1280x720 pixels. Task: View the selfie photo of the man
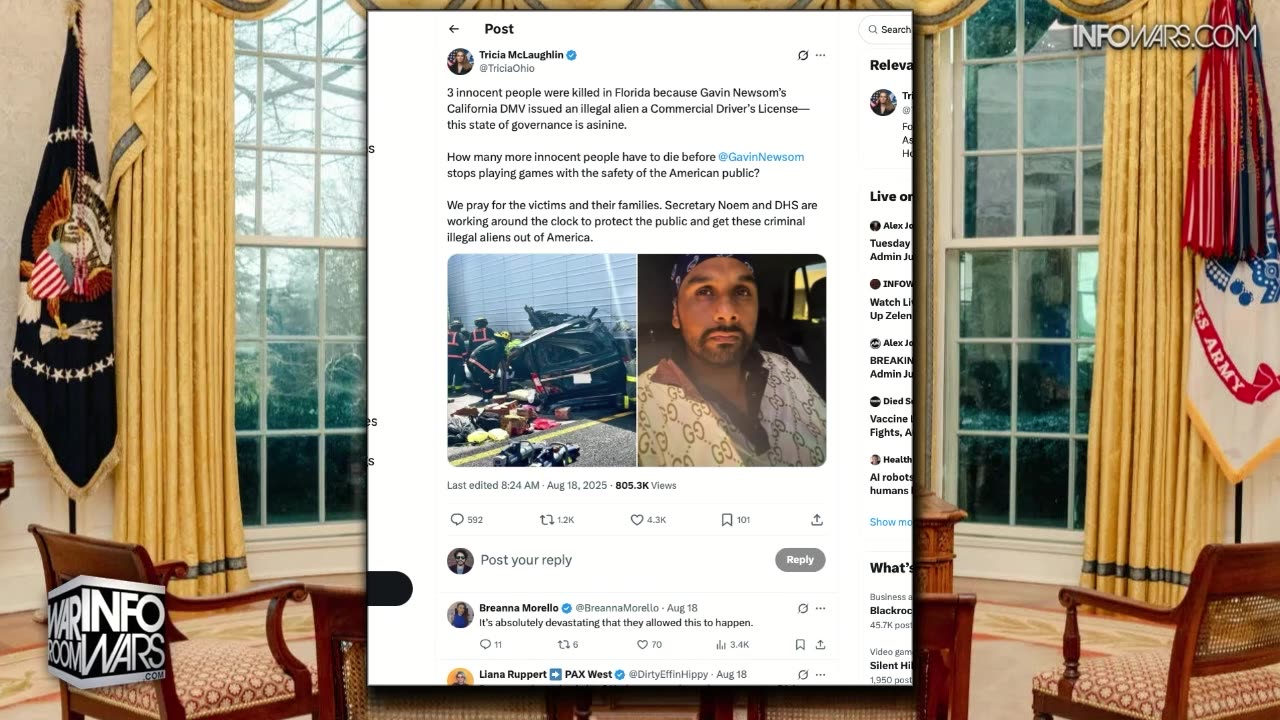pos(732,360)
